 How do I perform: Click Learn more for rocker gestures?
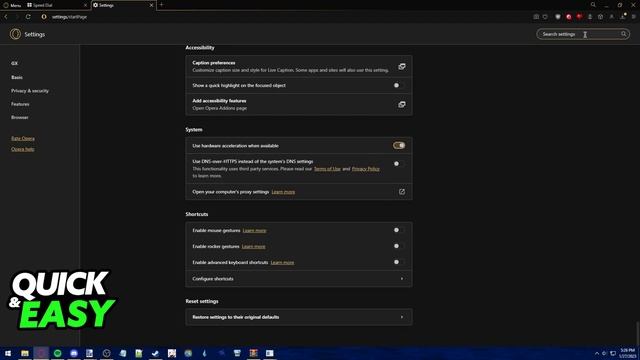pos(253,247)
